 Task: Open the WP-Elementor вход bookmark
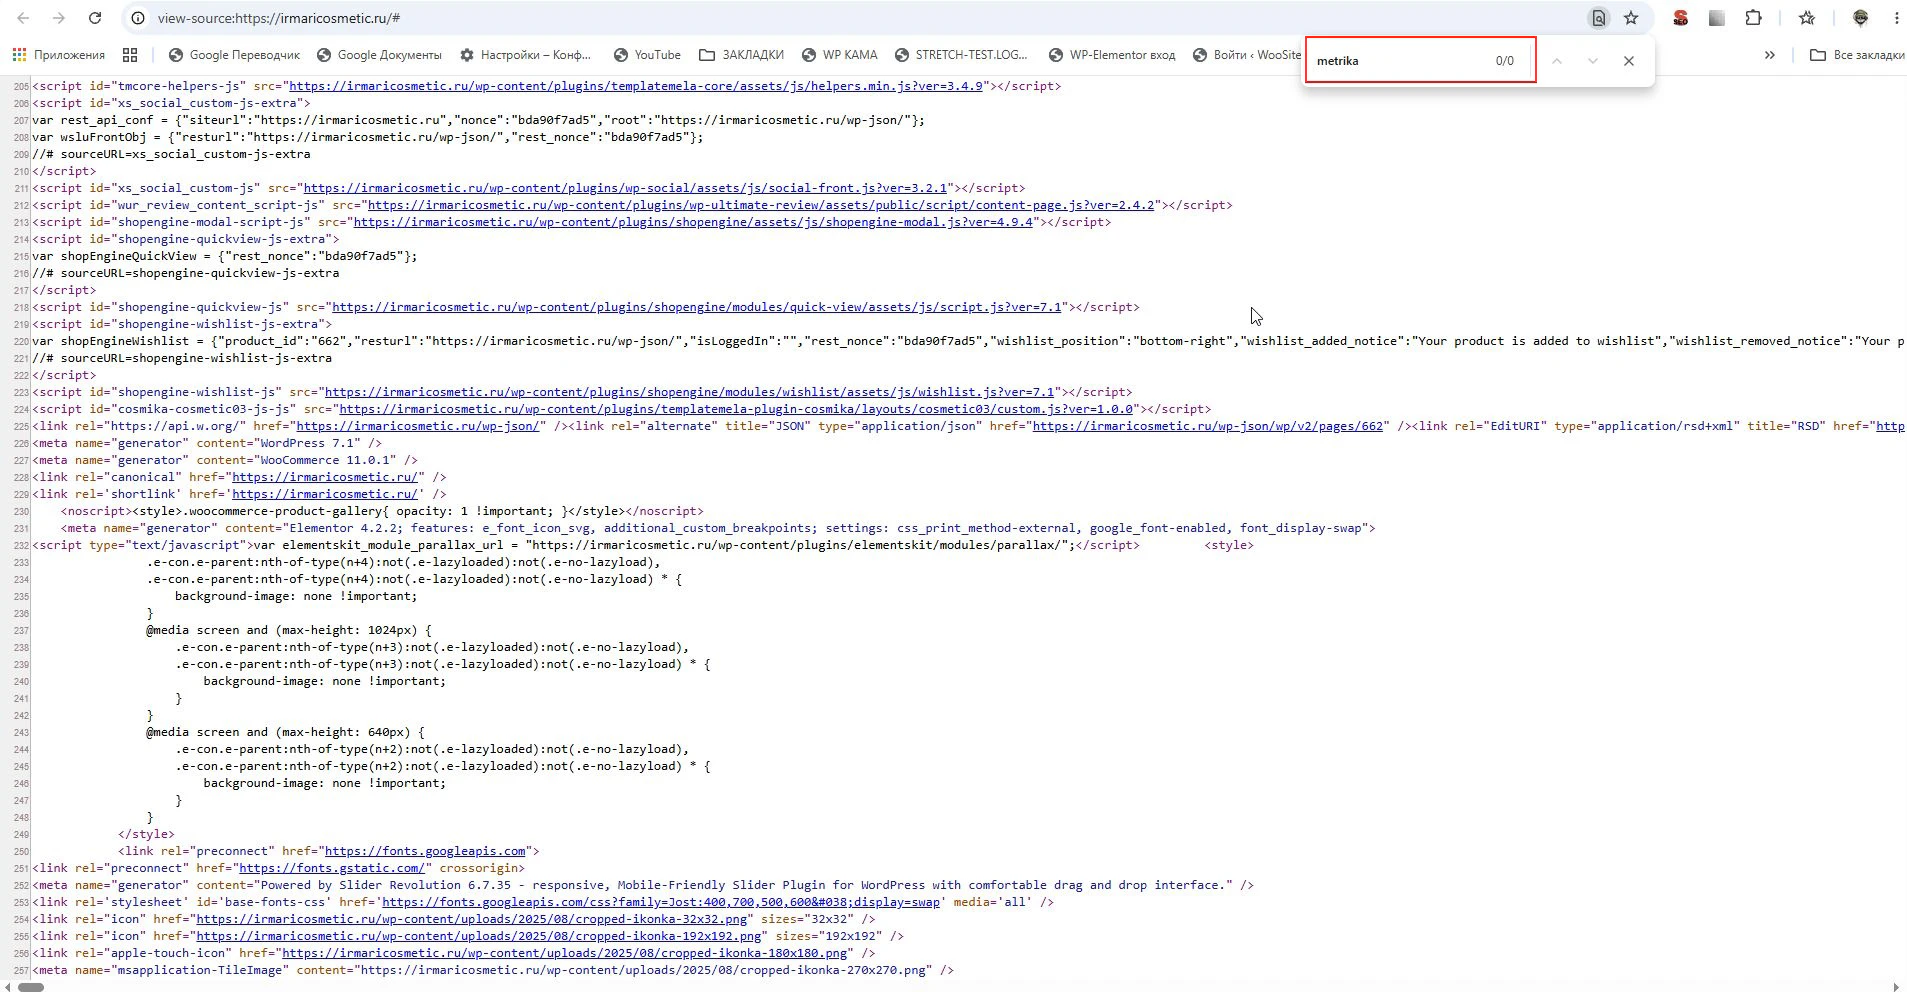[x=1112, y=55]
